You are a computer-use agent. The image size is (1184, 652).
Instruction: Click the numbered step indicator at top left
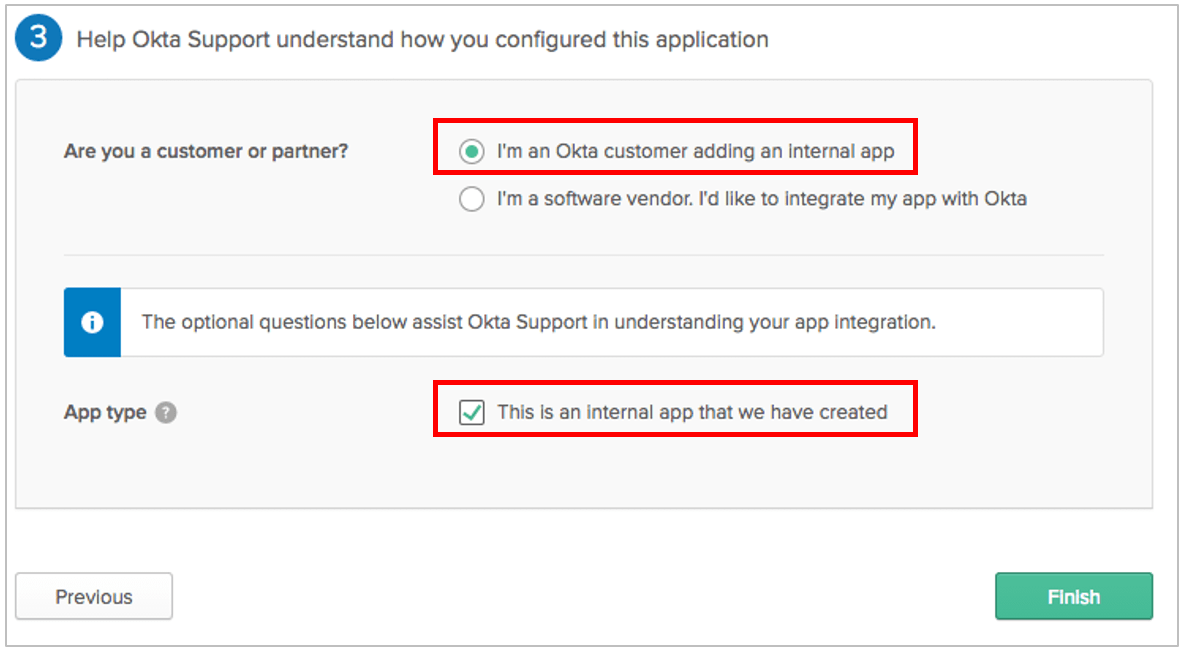click(x=38, y=38)
